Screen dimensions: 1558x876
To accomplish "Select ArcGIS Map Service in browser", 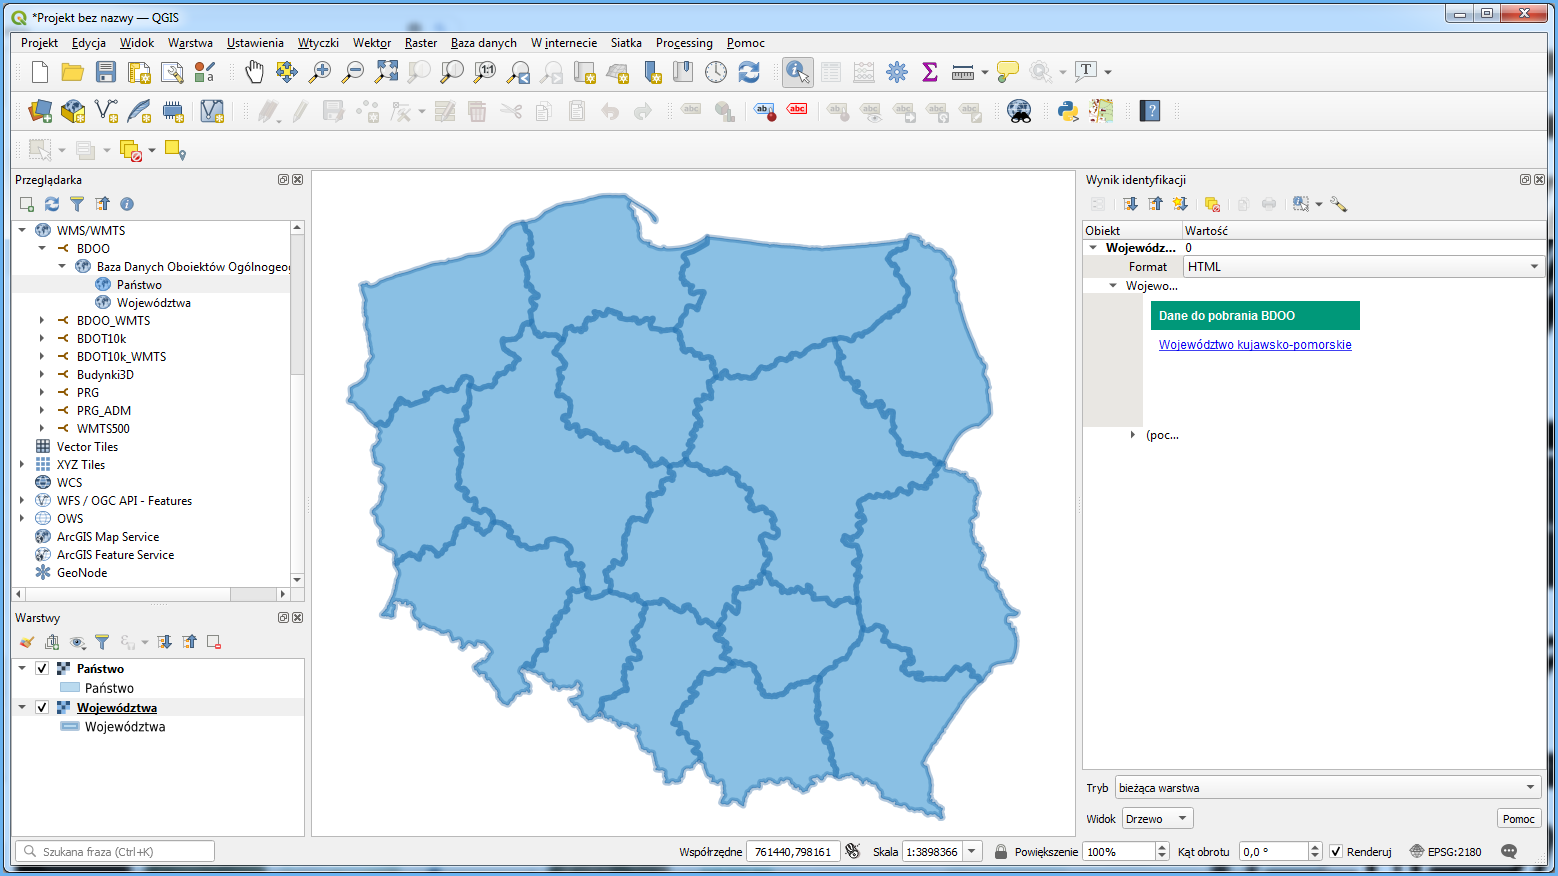I will 108,536.
